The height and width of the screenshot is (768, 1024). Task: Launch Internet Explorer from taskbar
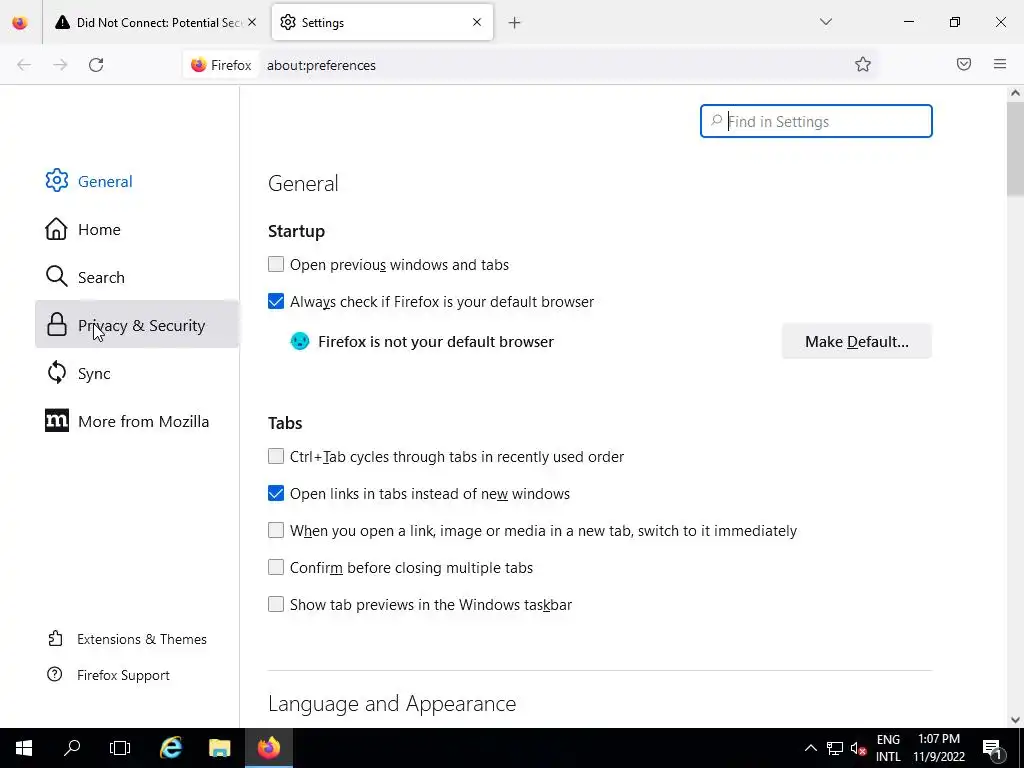click(171, 748)
